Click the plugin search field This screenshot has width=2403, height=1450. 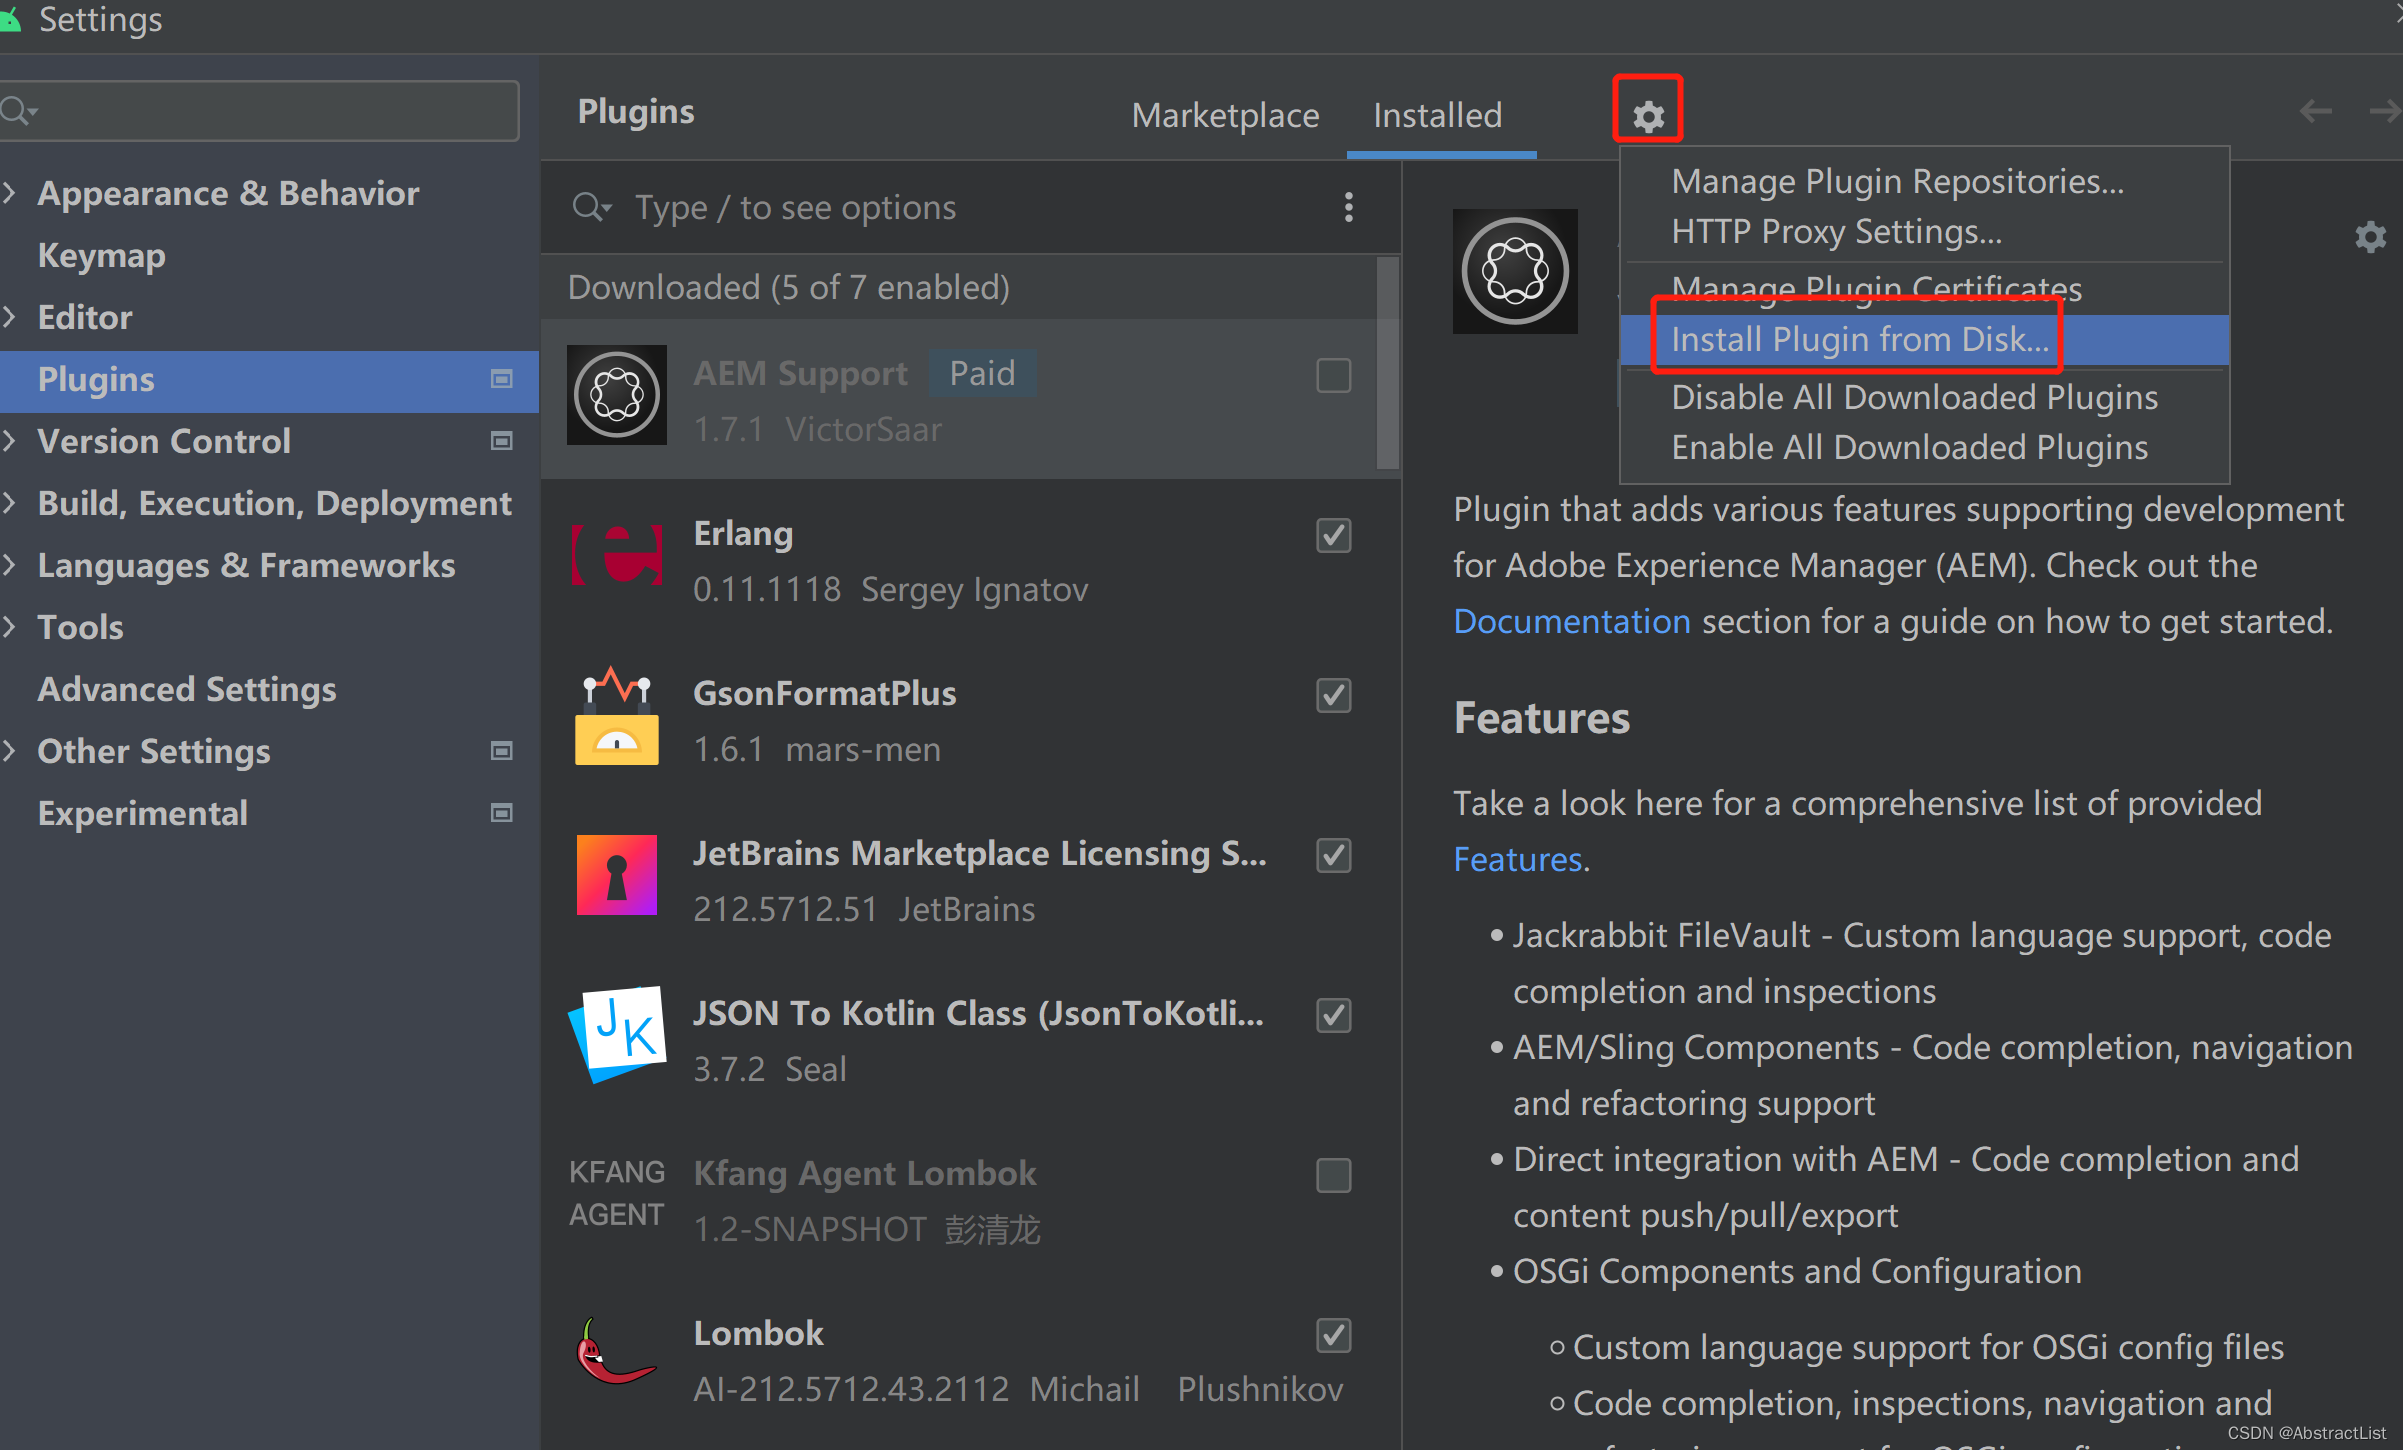[950, 207]
